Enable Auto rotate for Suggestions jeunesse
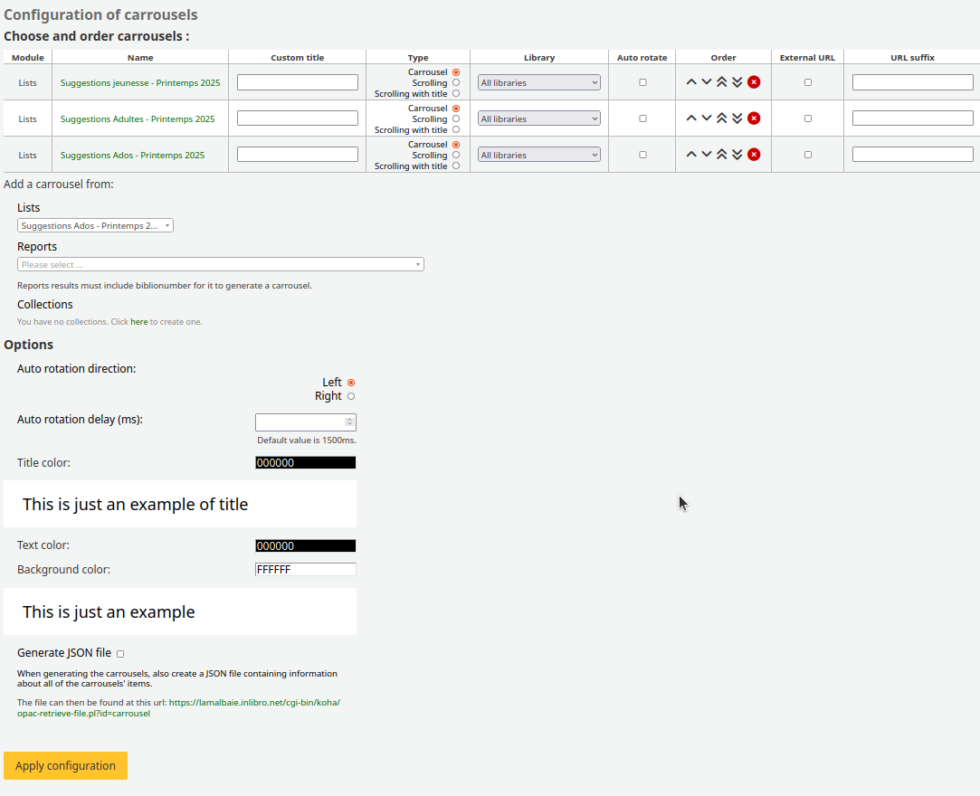980x796 pixels. (x=642, y=82)
